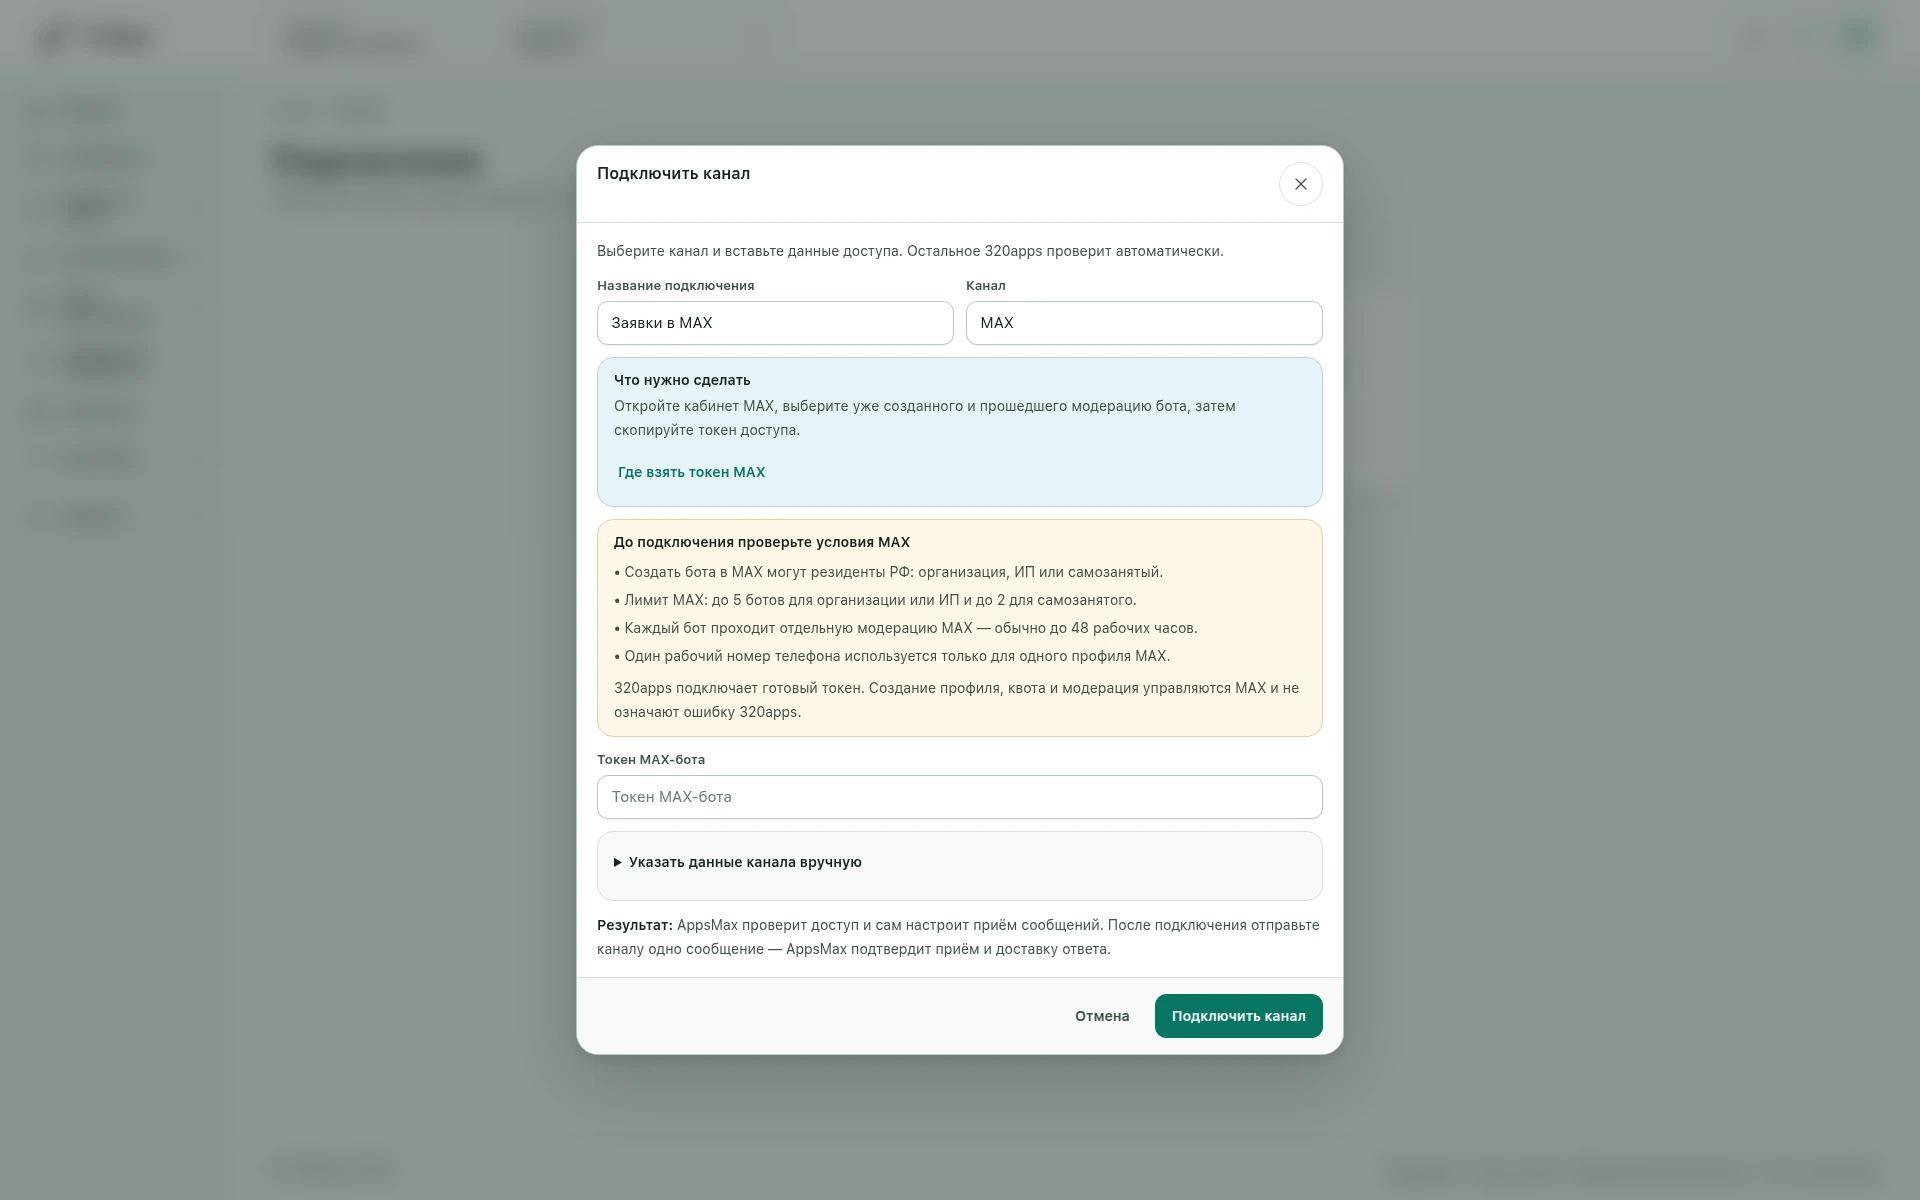This screenshot has width=1920, height=1200.
Task: Click the Подключить канал submit button
Action: click(1238, 1016)
